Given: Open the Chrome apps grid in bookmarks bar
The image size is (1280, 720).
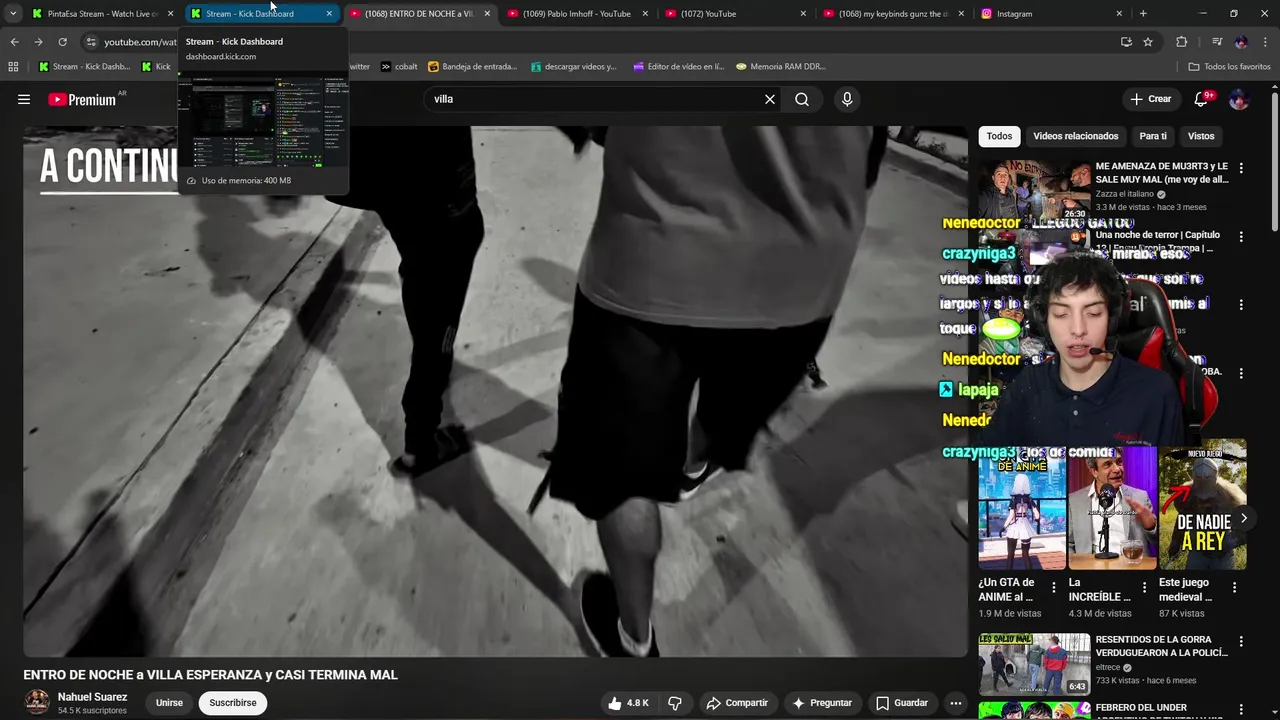Looking at the screenshot, I should coord(13,67).
